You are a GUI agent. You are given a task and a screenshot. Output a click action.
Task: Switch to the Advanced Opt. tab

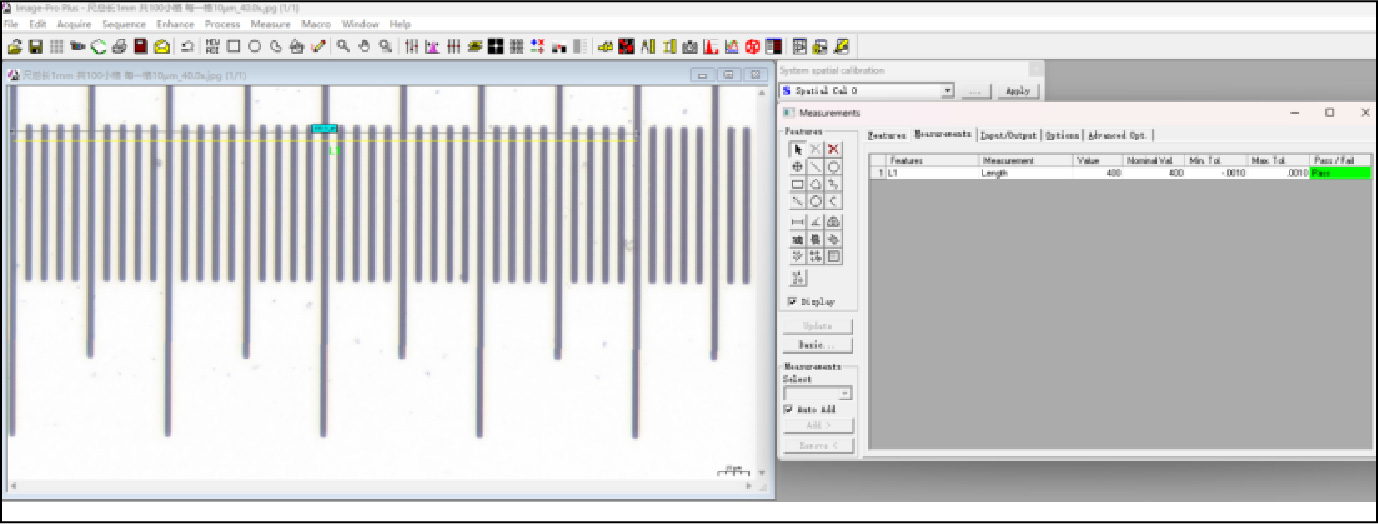click(1117, 135)
